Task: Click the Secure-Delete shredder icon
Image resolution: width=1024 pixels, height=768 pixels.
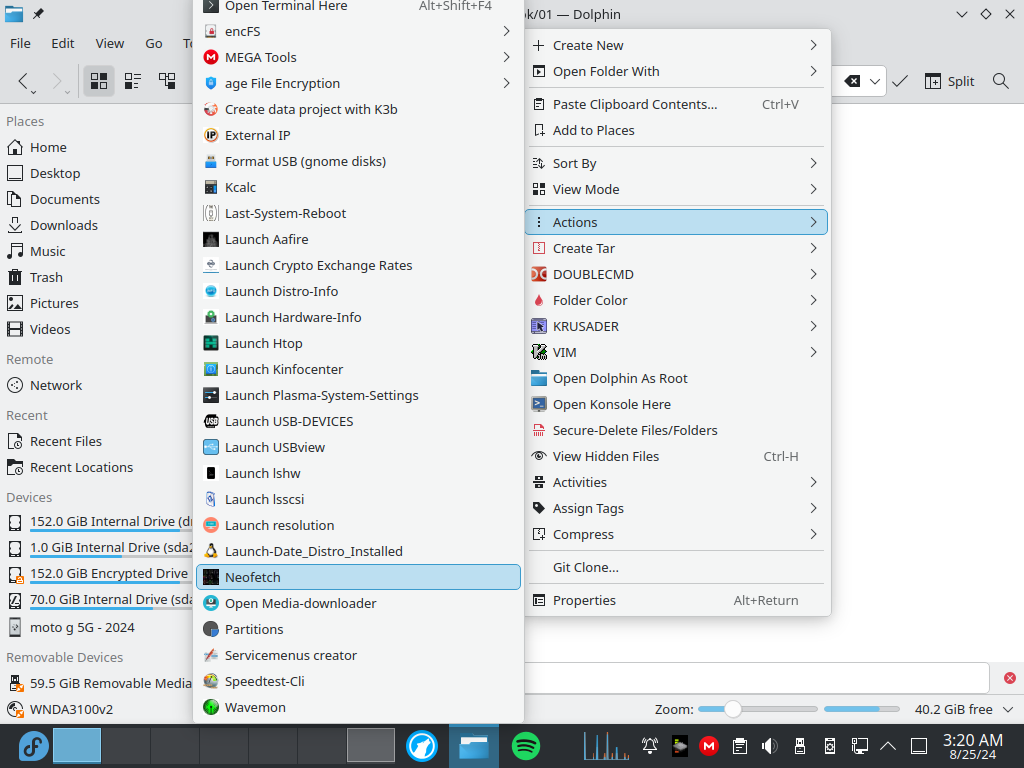Action: click(x=539, y=430)
